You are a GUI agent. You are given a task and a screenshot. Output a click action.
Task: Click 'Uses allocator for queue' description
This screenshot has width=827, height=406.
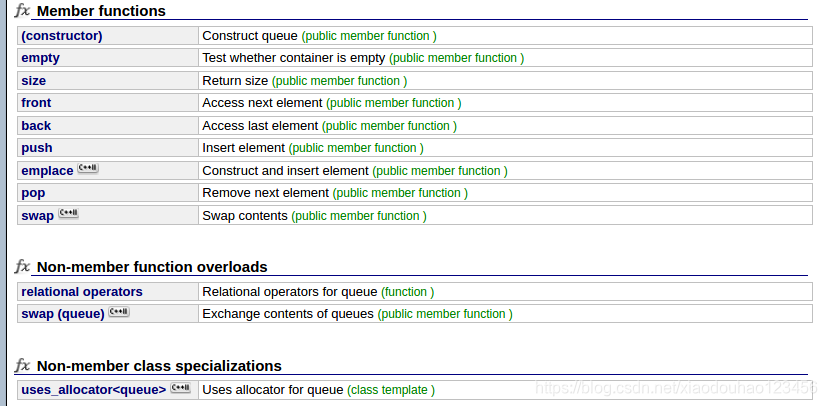point(273,390)
